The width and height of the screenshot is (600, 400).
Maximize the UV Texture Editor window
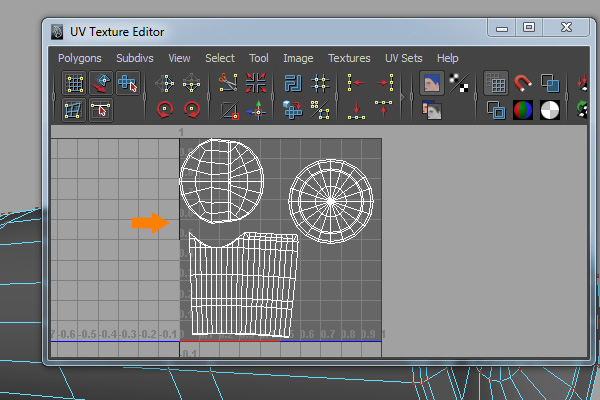coord(530,28)
